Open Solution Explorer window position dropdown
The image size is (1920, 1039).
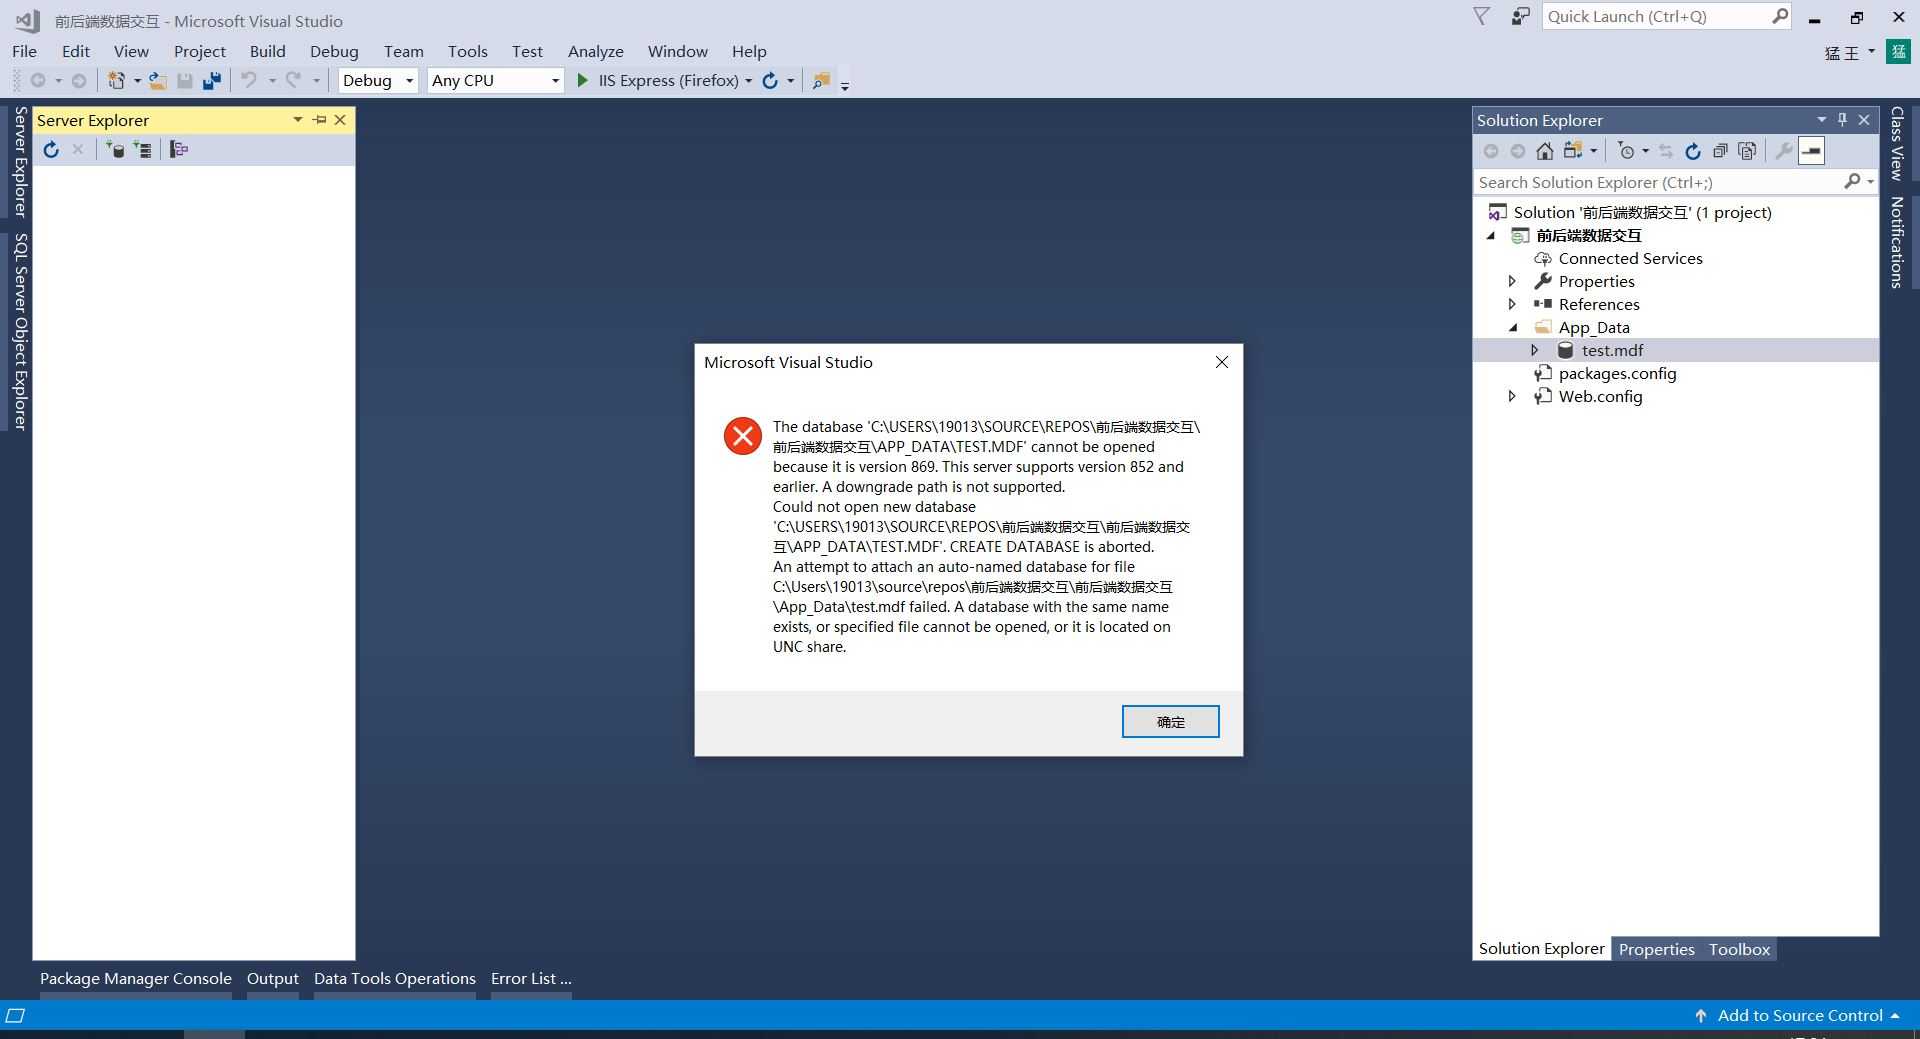(x=1821, y=120)
